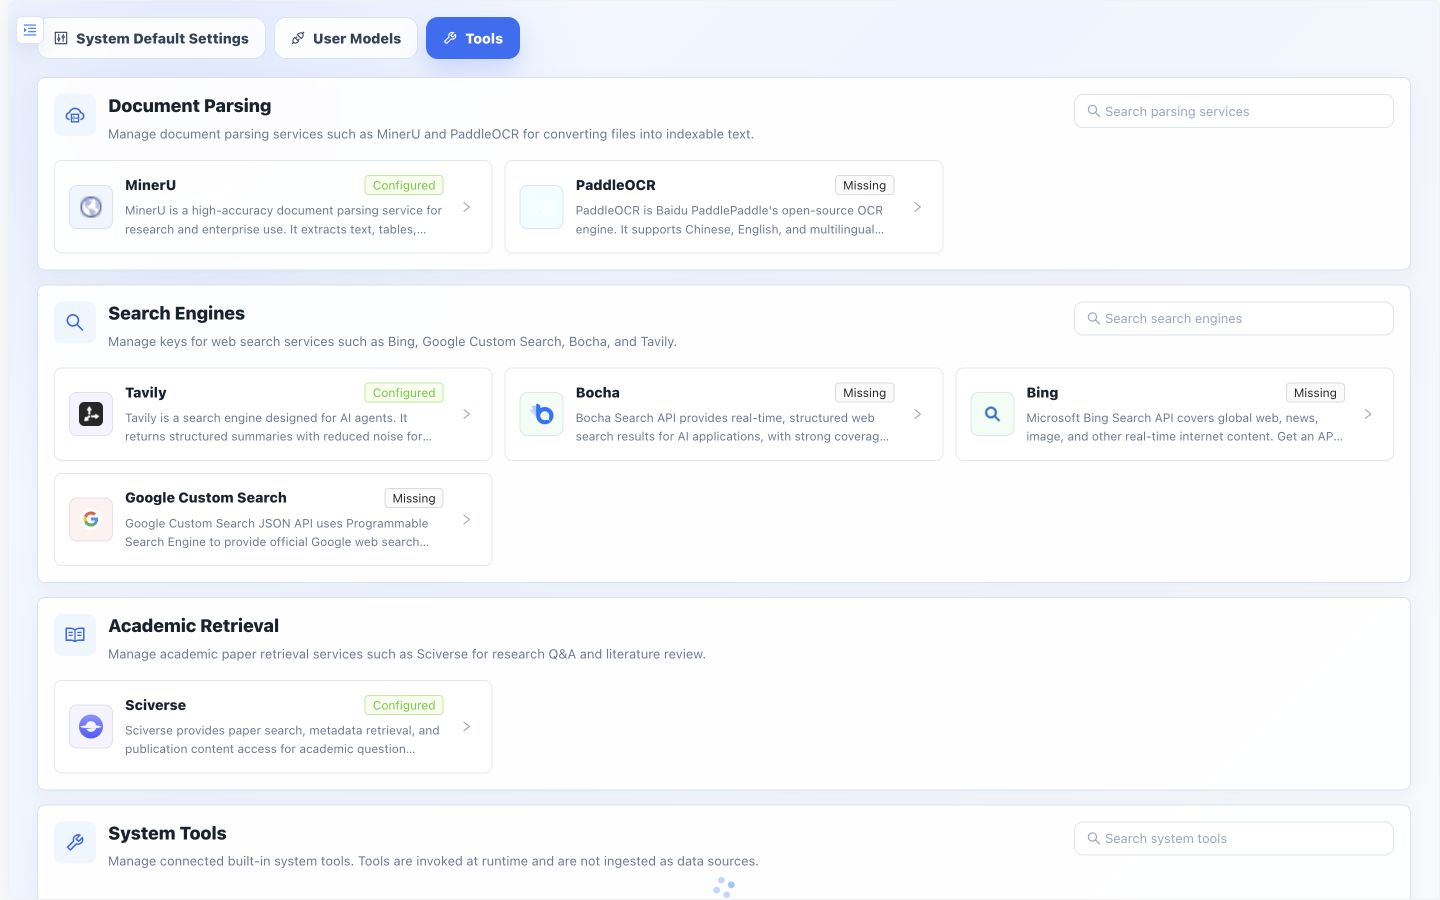Expand the MinerU card chevron

click(467, 207)
